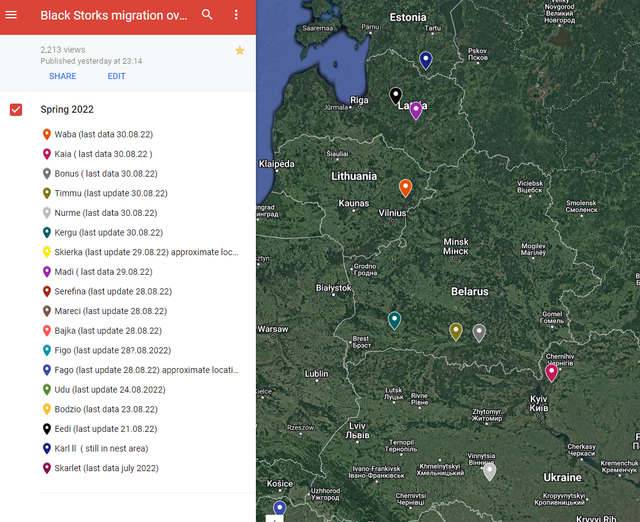This screenshot has height=522, width=640.
Task: Click orange map marker in Lithuania
Action: coord(405,188)
